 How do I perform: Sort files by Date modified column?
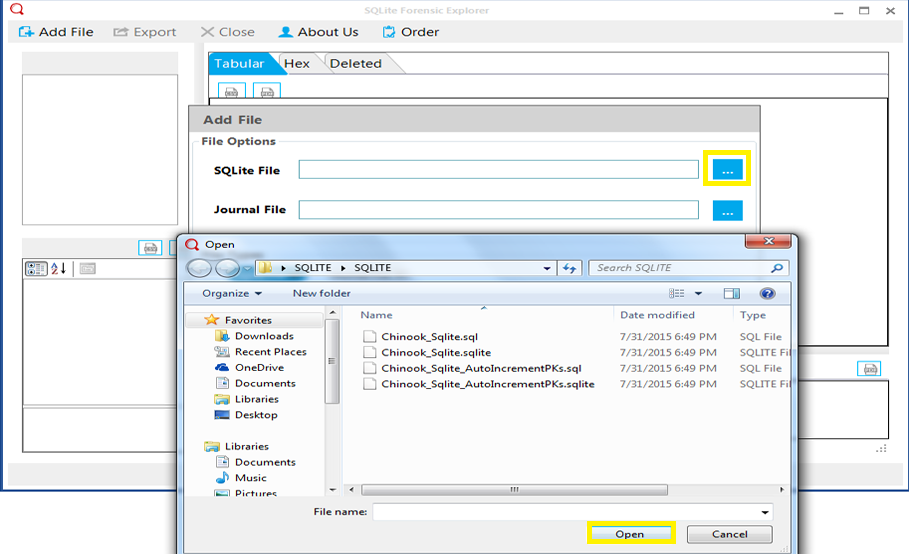[x=657, y=315]
